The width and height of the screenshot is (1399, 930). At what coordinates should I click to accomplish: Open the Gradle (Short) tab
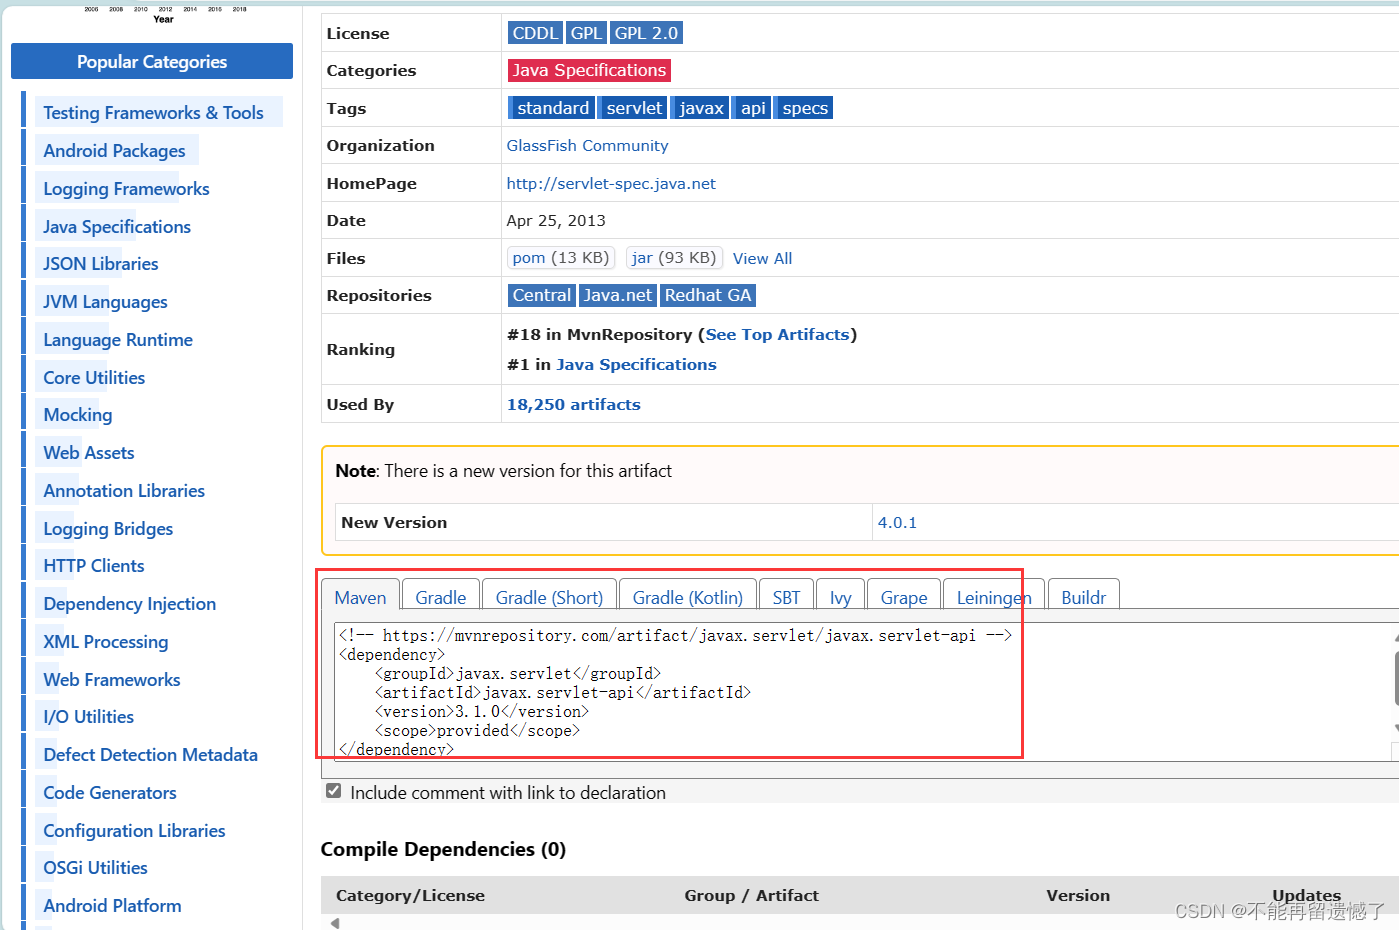pyautogui.click(x=549, y=597)
